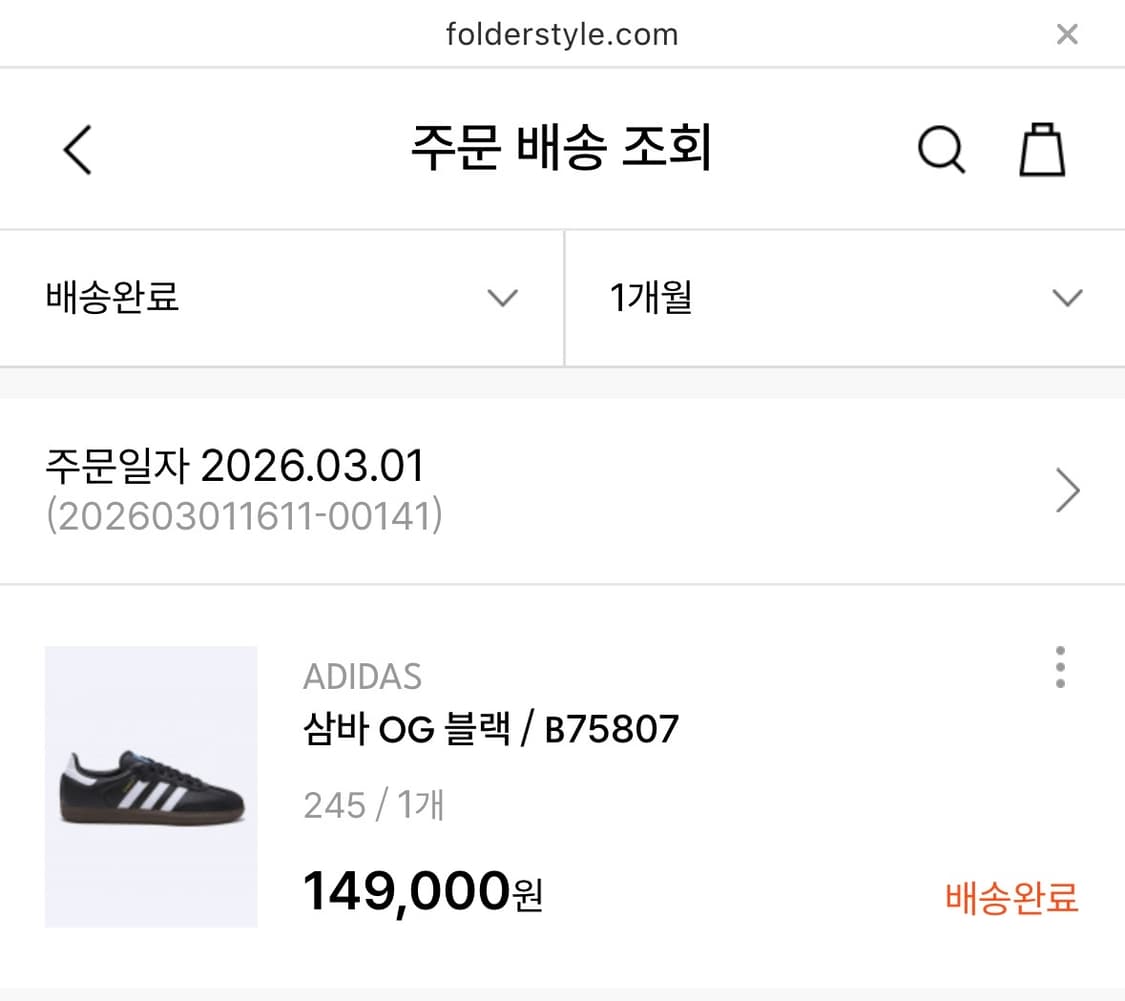Click the order number 202603011611-00141
Viewport: 1125px width, 1001px height.
[246, 517]
